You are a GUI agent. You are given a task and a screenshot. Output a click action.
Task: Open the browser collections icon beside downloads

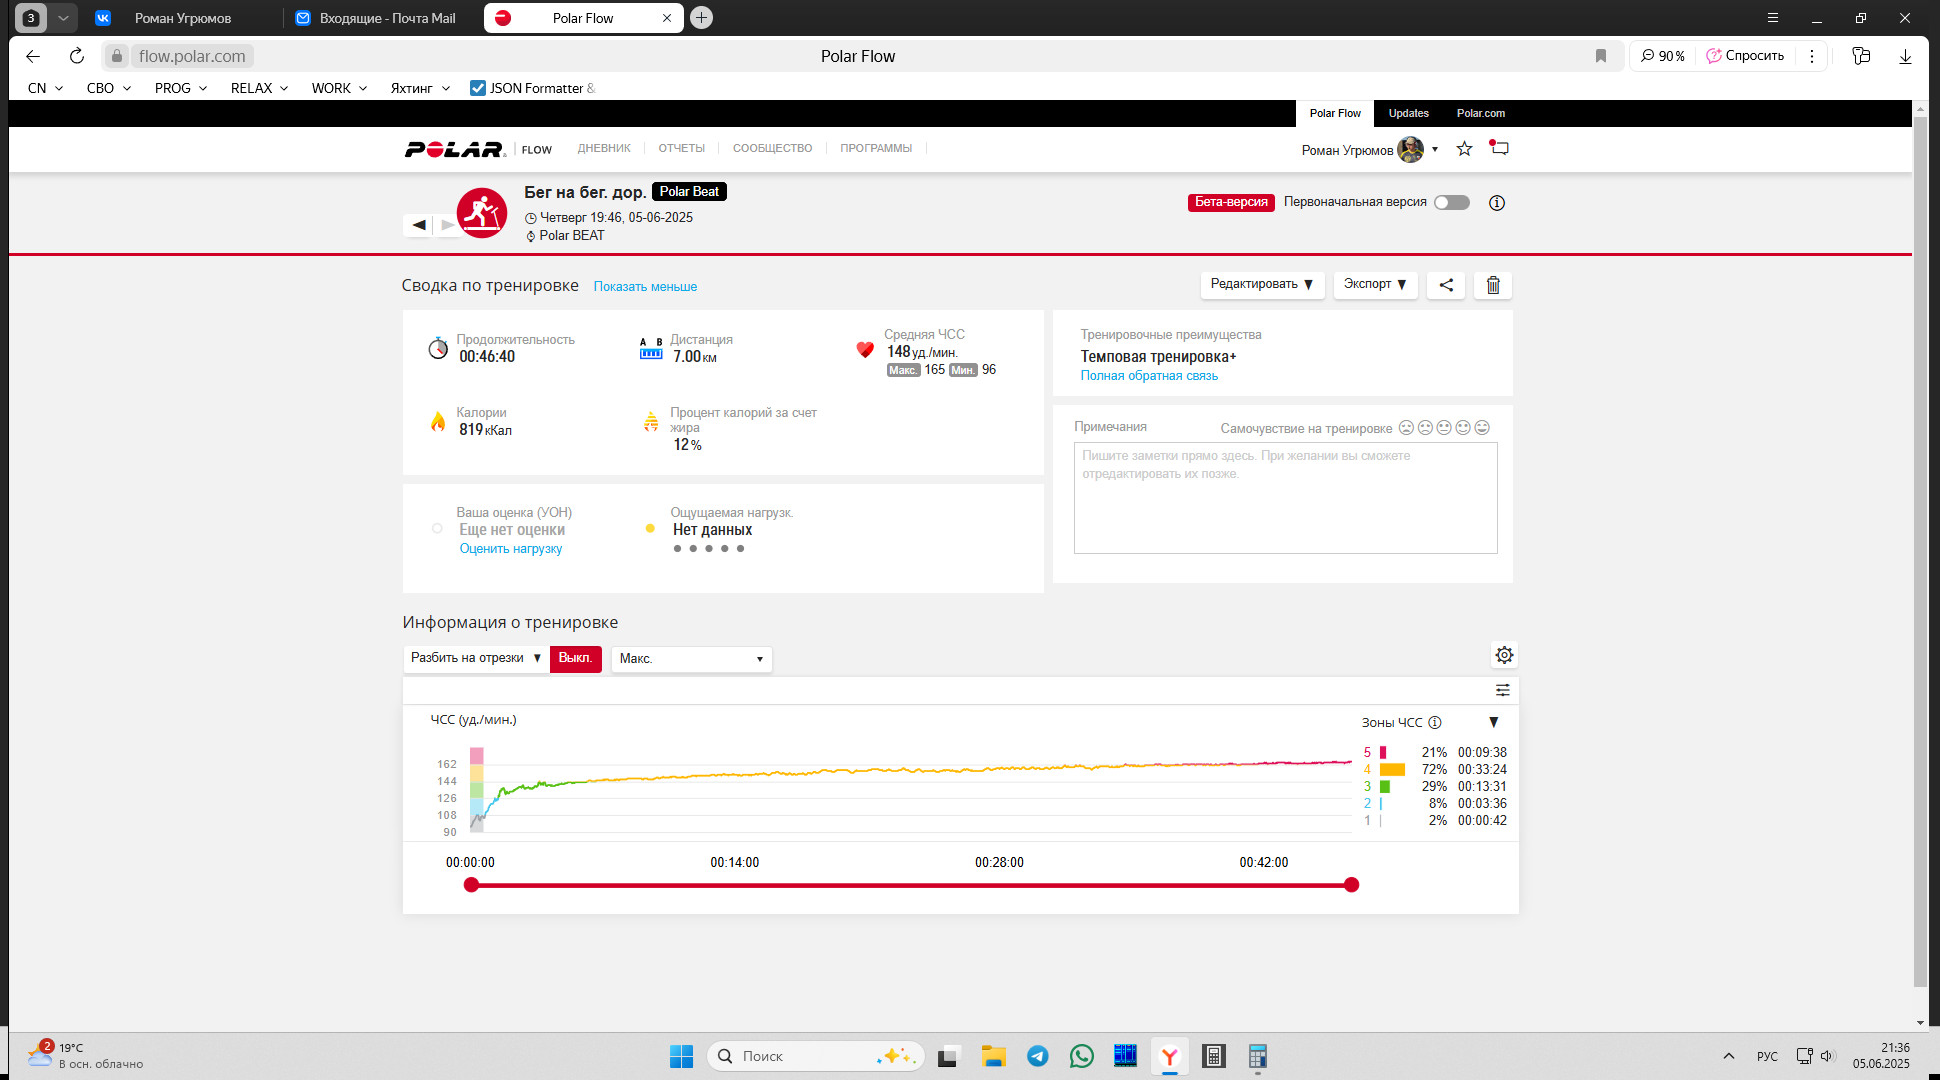point(1861,56)
